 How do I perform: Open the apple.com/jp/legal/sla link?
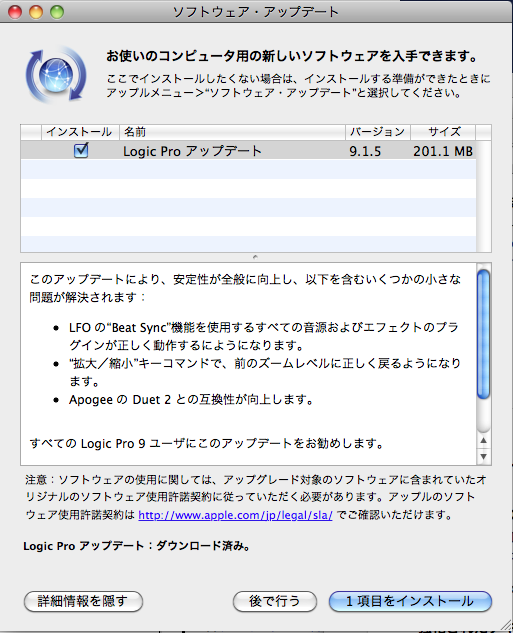tap(235, 515)
